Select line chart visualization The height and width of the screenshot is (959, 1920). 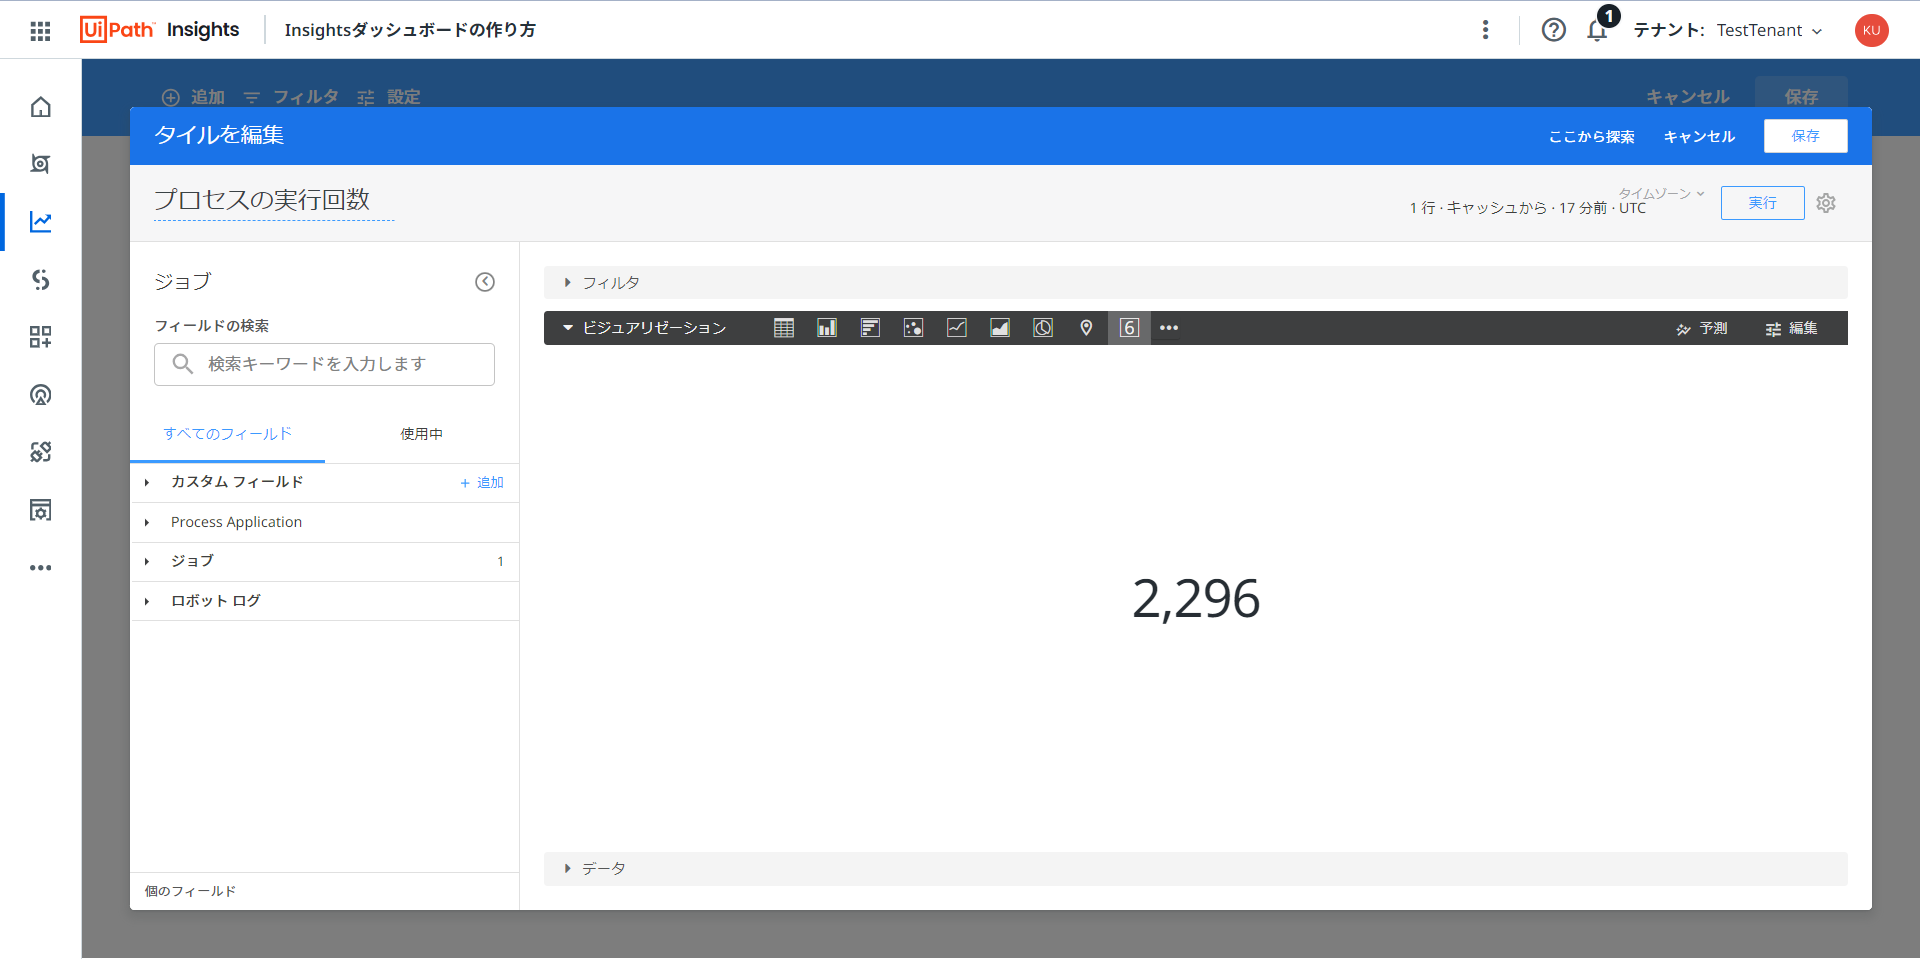click(x=957, y=328)
